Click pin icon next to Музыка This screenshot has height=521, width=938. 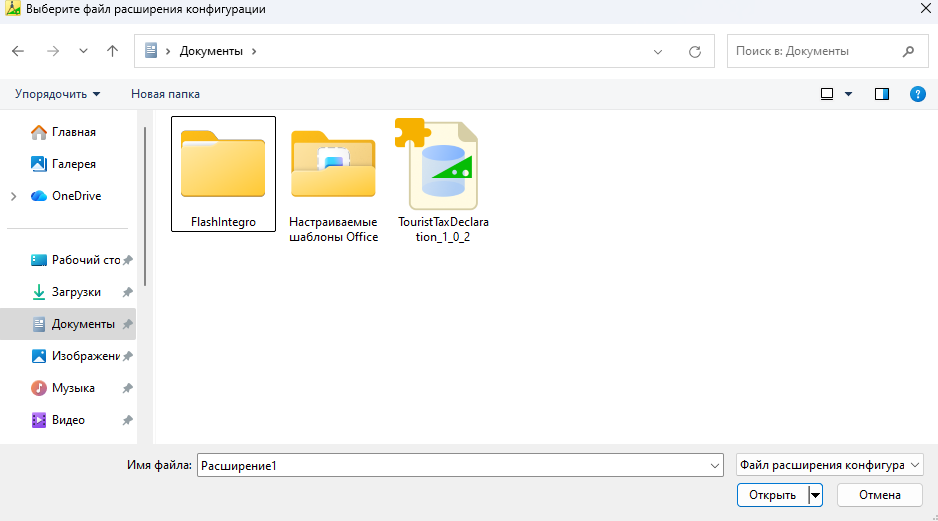pyautogui.click(x=127, y=389)
